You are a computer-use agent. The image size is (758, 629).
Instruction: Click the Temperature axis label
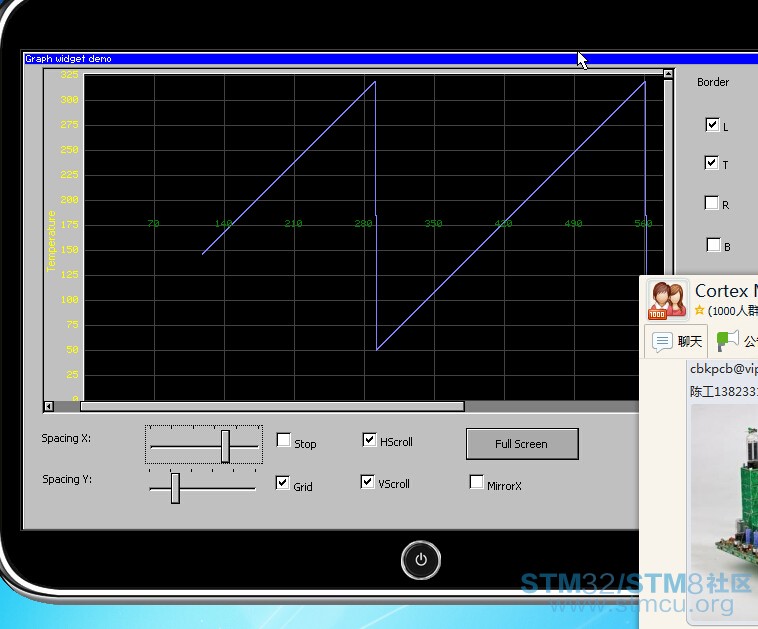(51, 241)
